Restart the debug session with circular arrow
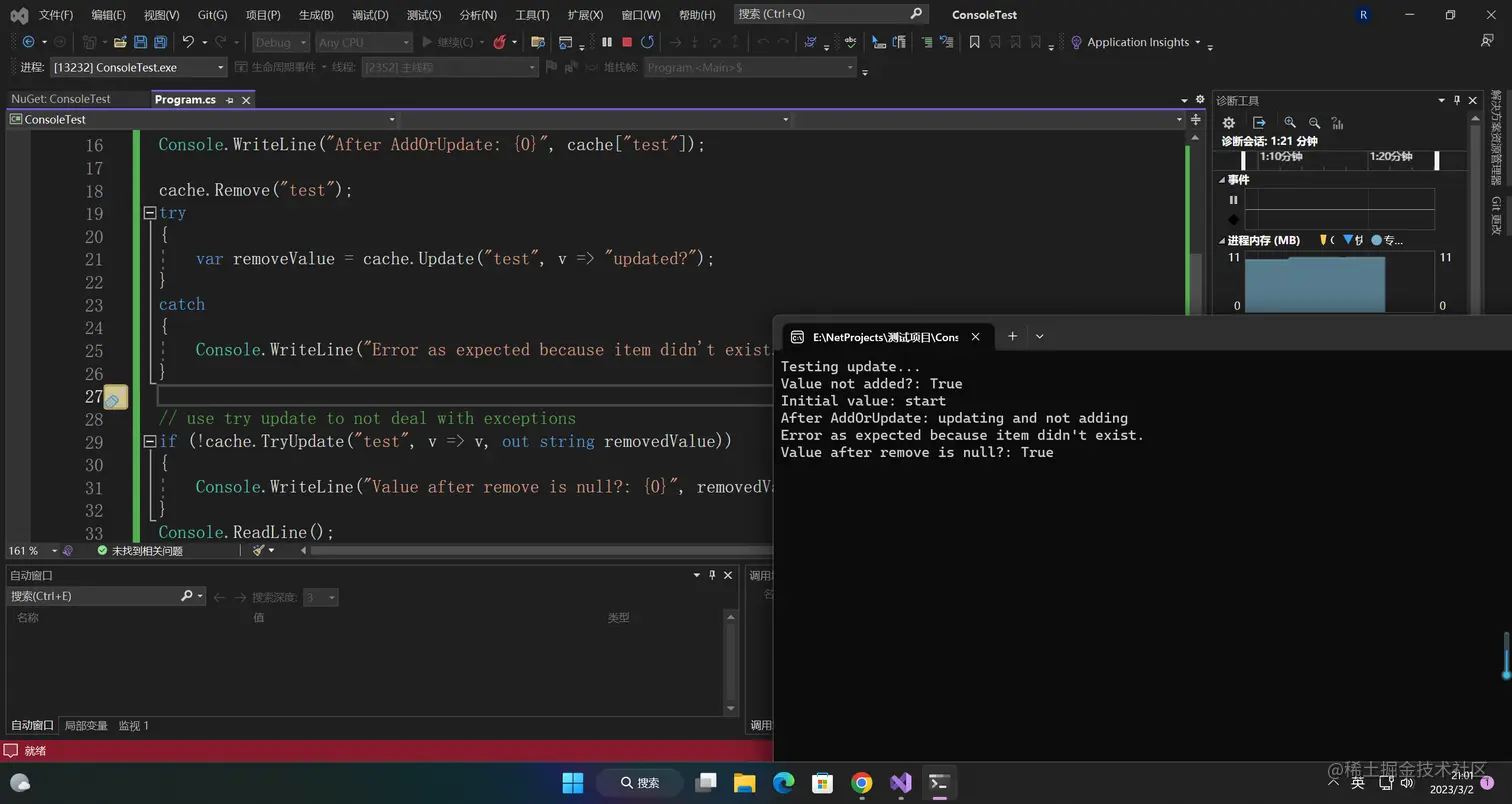The image size is (1512, 804). click(x=647, y=42)
